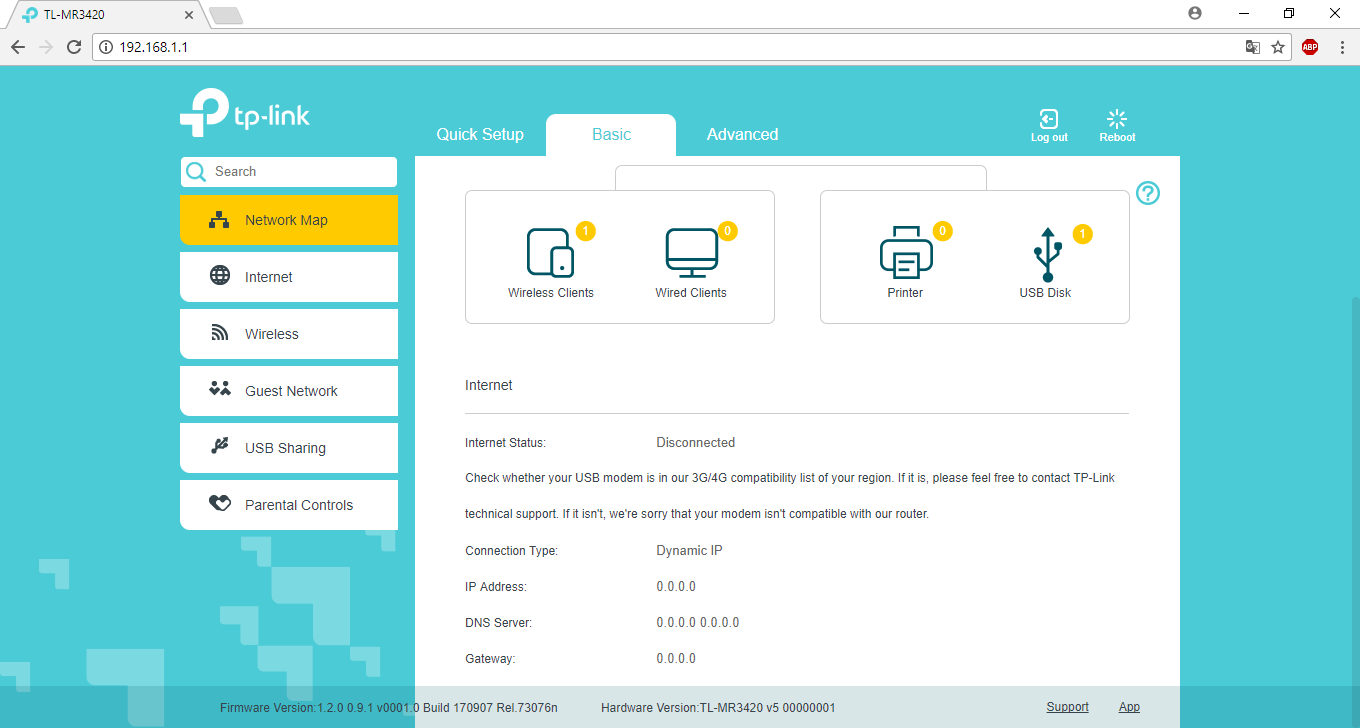The image size is (1360, 728).
Task: Click the translate page icon in address bar
Action: (1252, 47)
